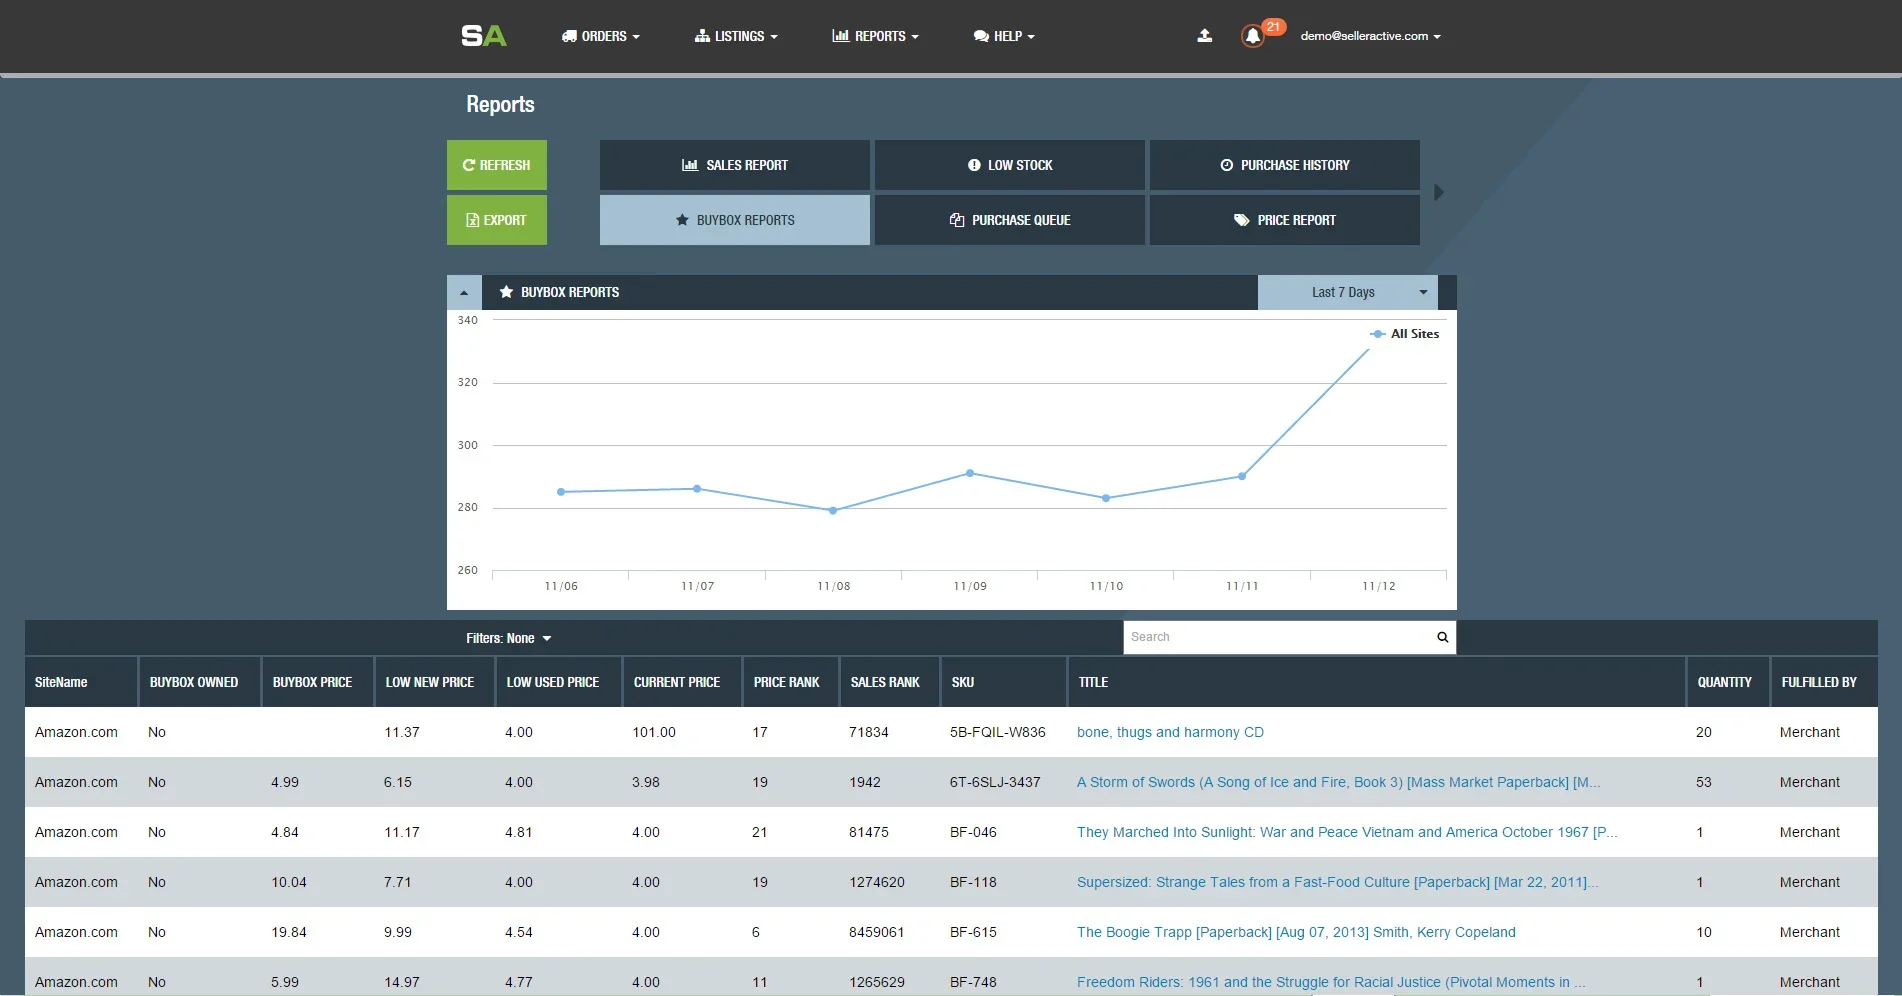The width and height of the screenshot is (1902, 996).
Task: Click the right arrow beside report tabs
Action: click(x=1439, y=192)
